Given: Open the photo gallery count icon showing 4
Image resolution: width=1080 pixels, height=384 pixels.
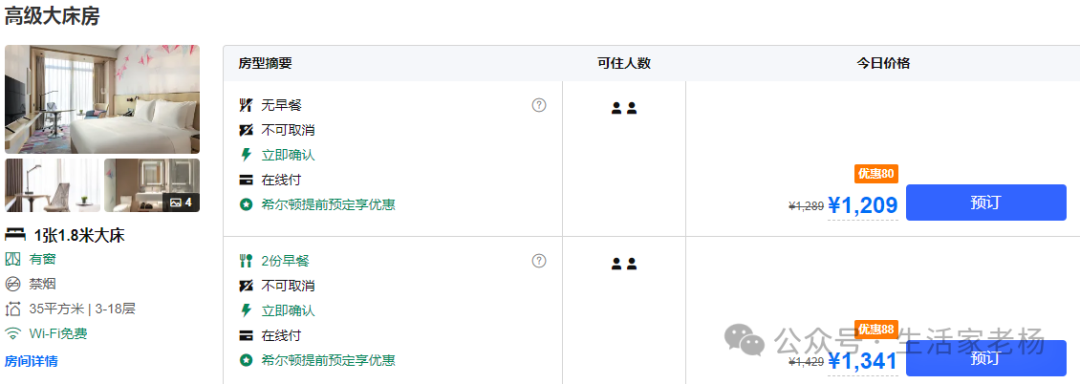Looking at the screenshot, I should tap(180, 202).
